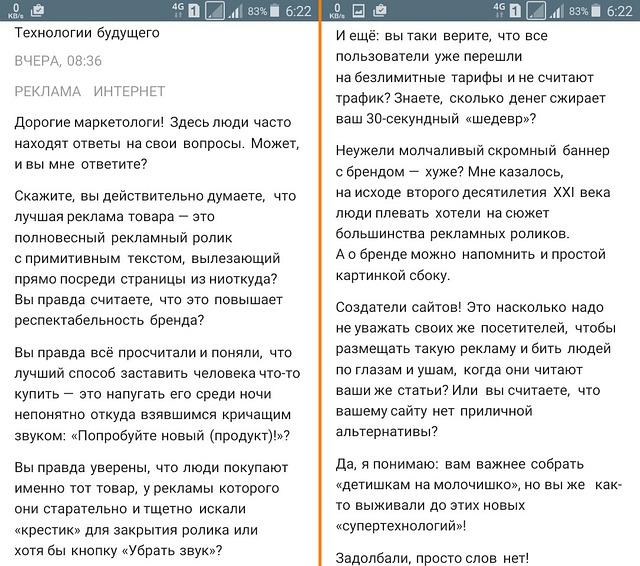Viewport: 640px width, 566px height.
Task: Tap the title Технологии будущего
Action: tap(87, 33)
